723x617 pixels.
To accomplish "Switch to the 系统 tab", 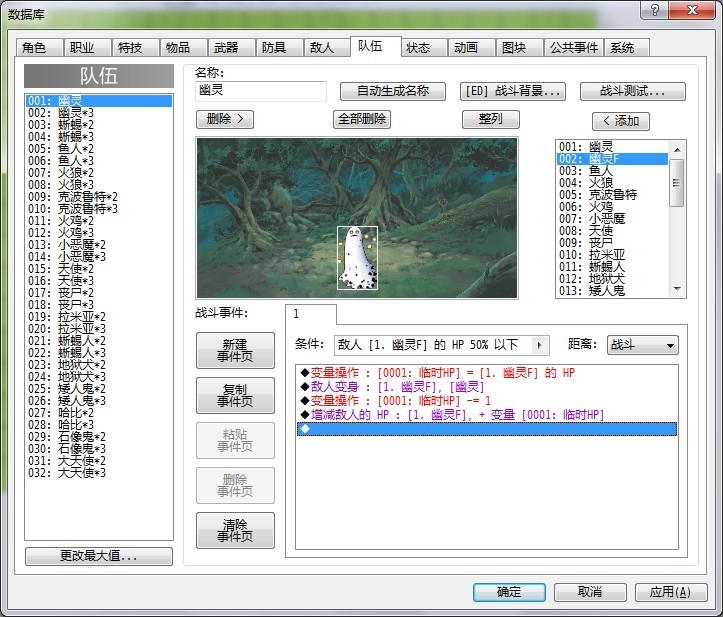I will click(x=626, y=47).
